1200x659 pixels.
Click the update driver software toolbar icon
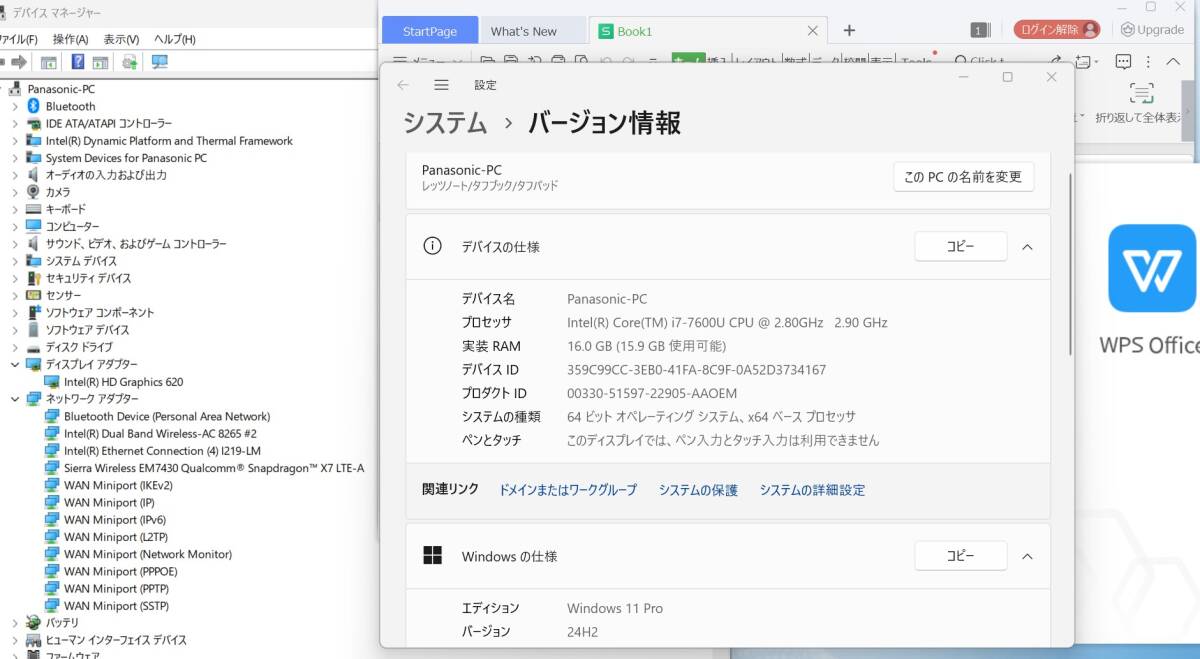coord(129,62)
